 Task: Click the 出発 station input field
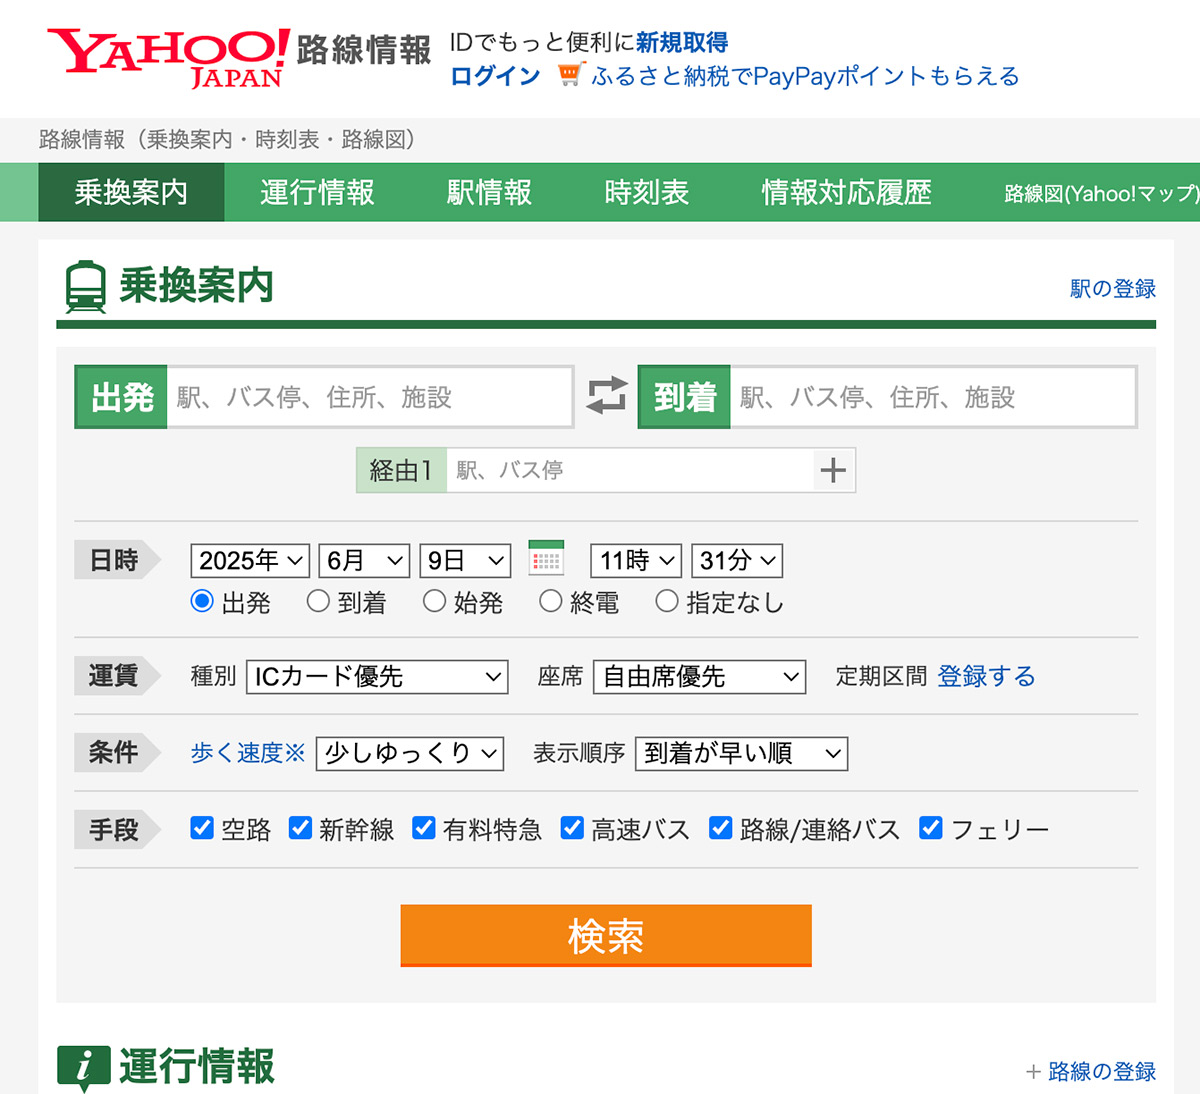click(x=369, y=397)
